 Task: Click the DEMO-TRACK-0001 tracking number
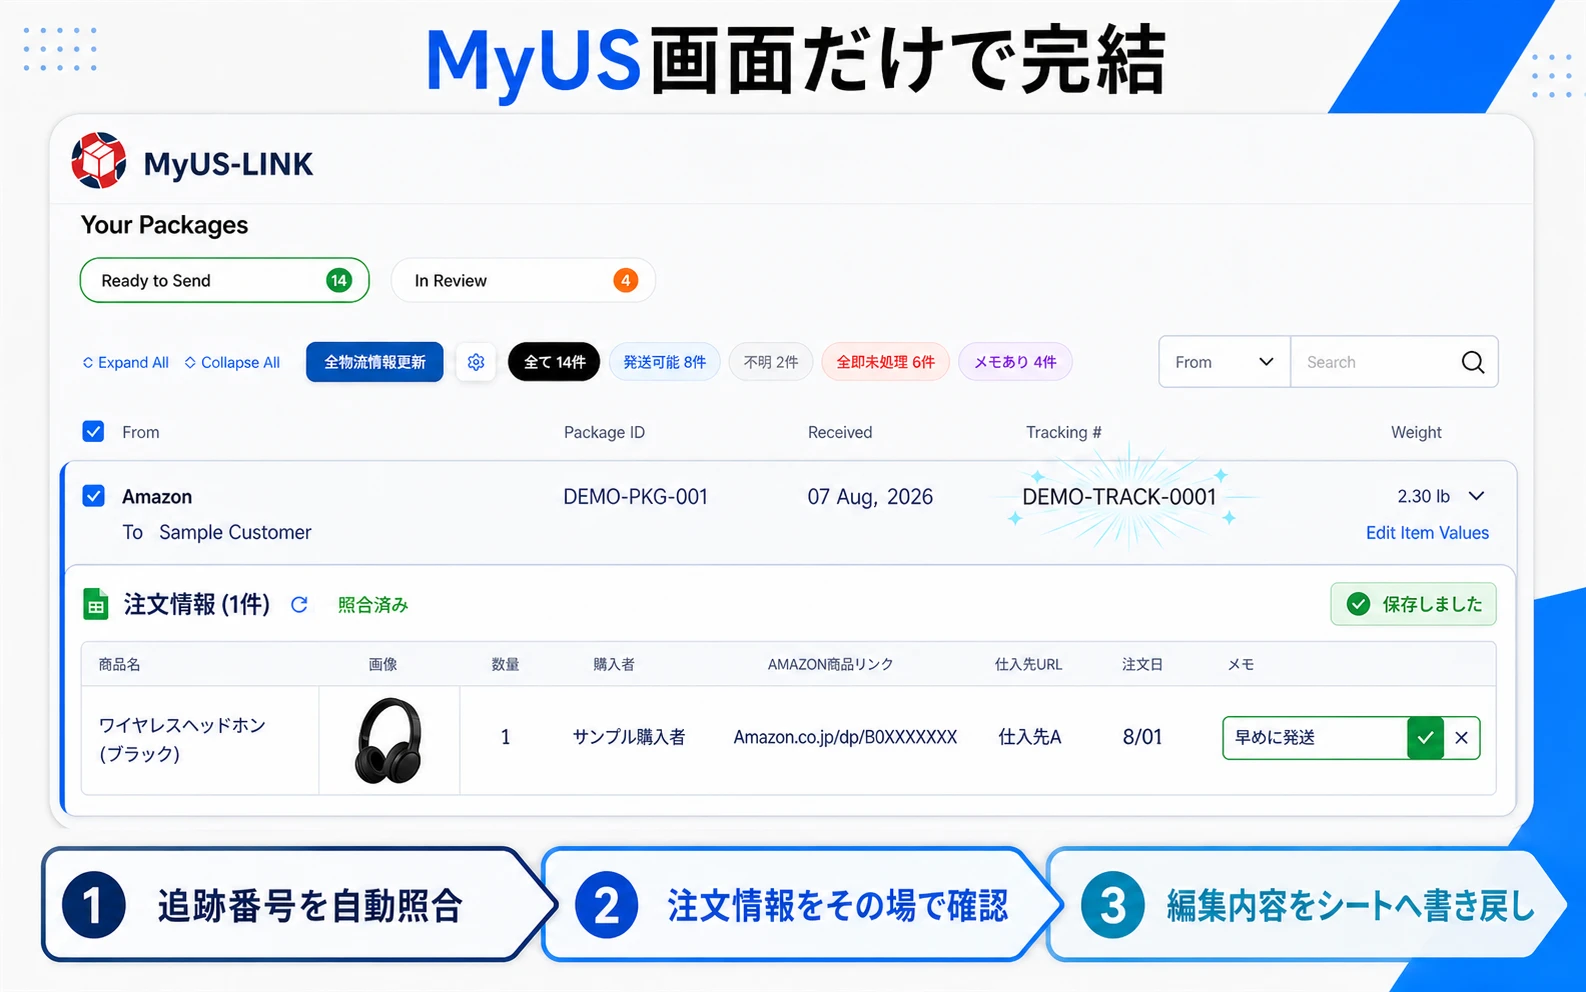click(x=1119, y=497)
